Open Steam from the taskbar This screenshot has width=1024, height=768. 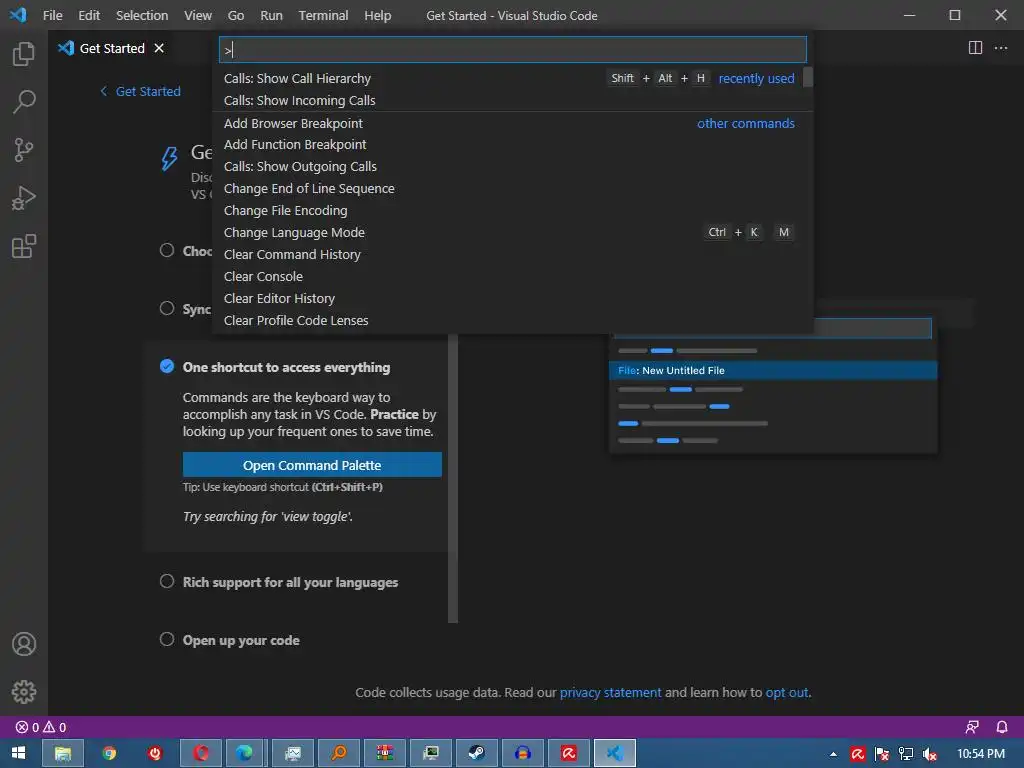[477, 753]
